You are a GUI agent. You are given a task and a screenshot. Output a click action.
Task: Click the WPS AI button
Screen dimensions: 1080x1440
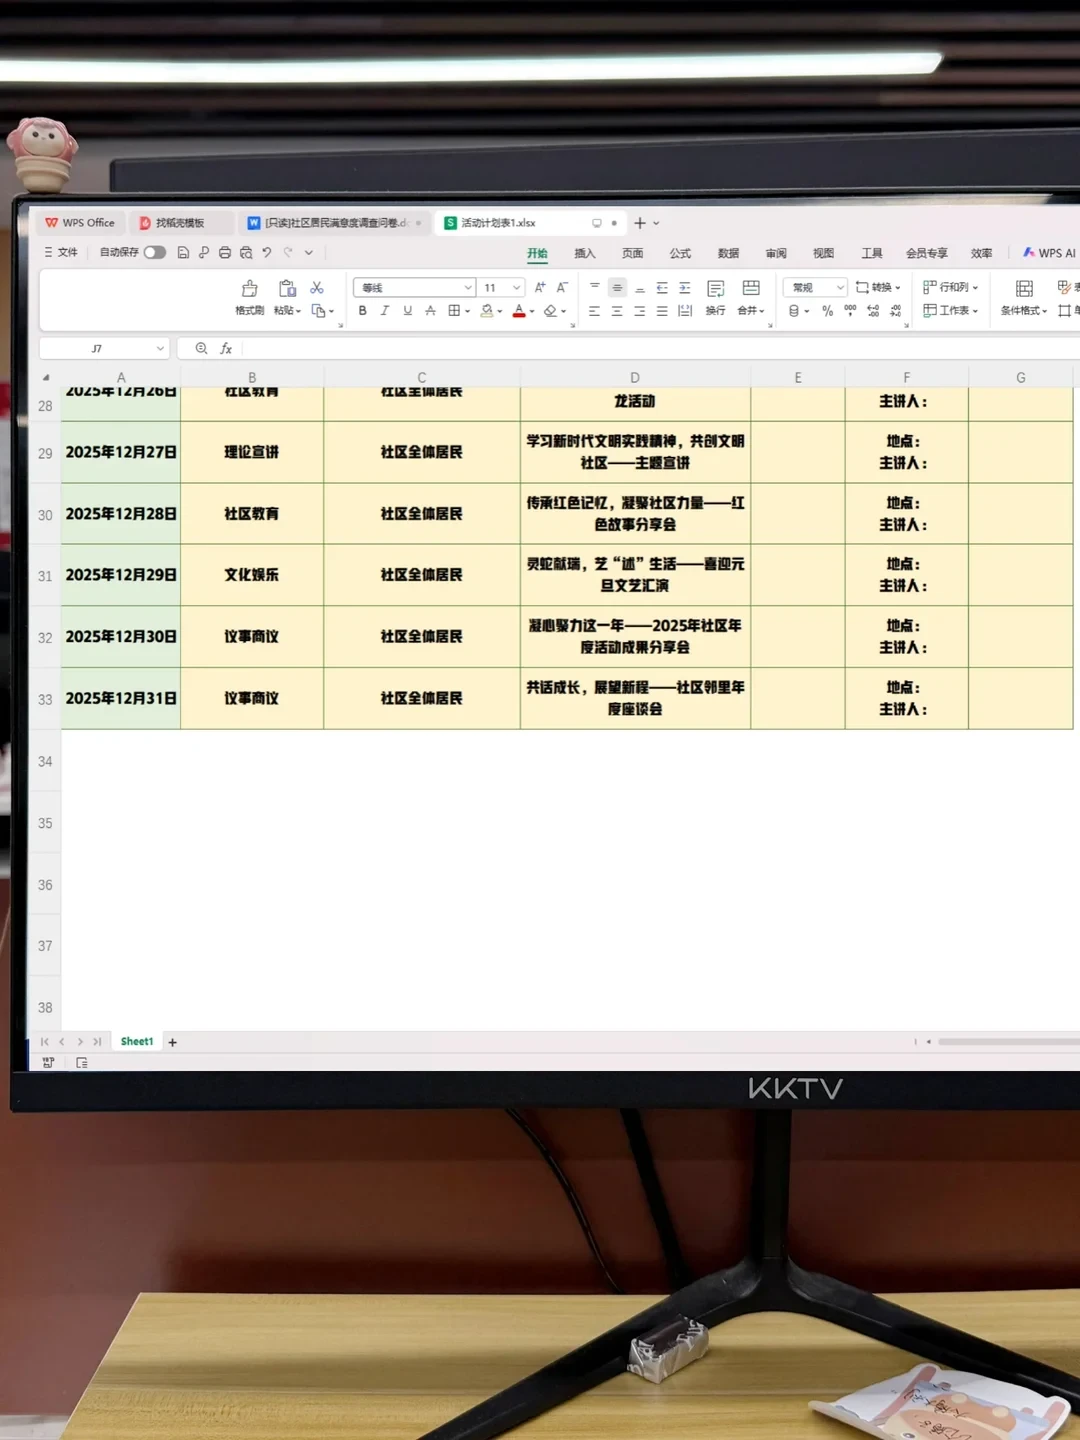(x=1049, y=253)
